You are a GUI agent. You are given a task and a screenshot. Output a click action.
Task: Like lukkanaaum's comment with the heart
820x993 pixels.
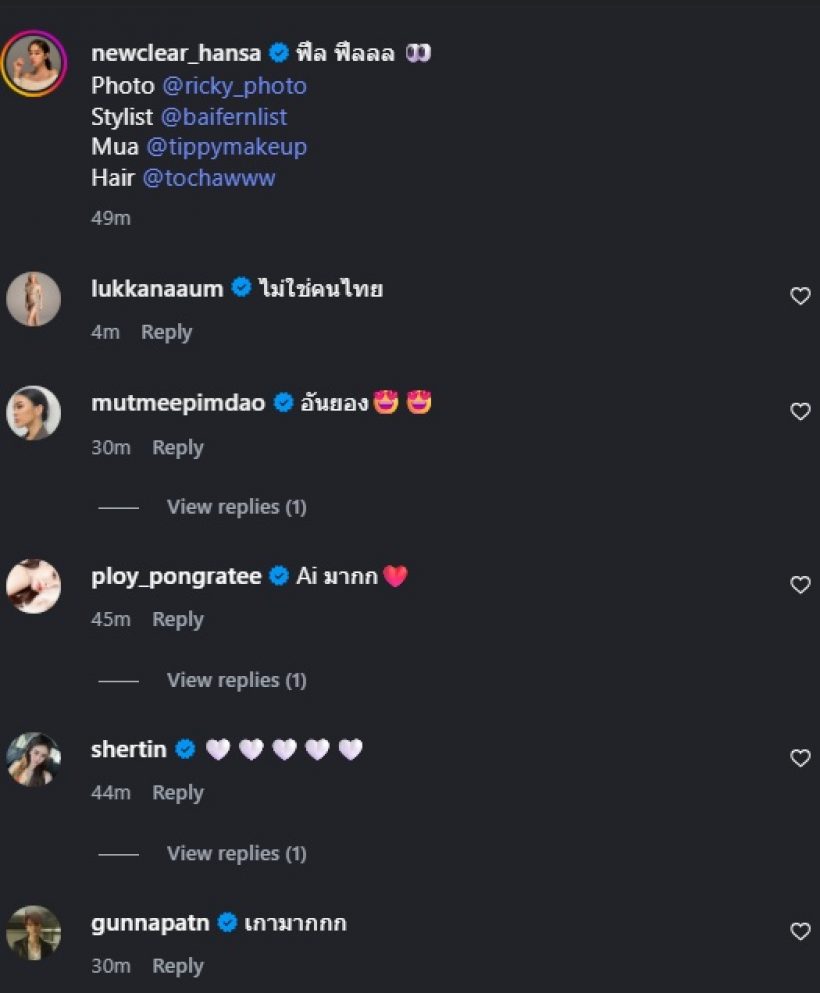(800, 296)
